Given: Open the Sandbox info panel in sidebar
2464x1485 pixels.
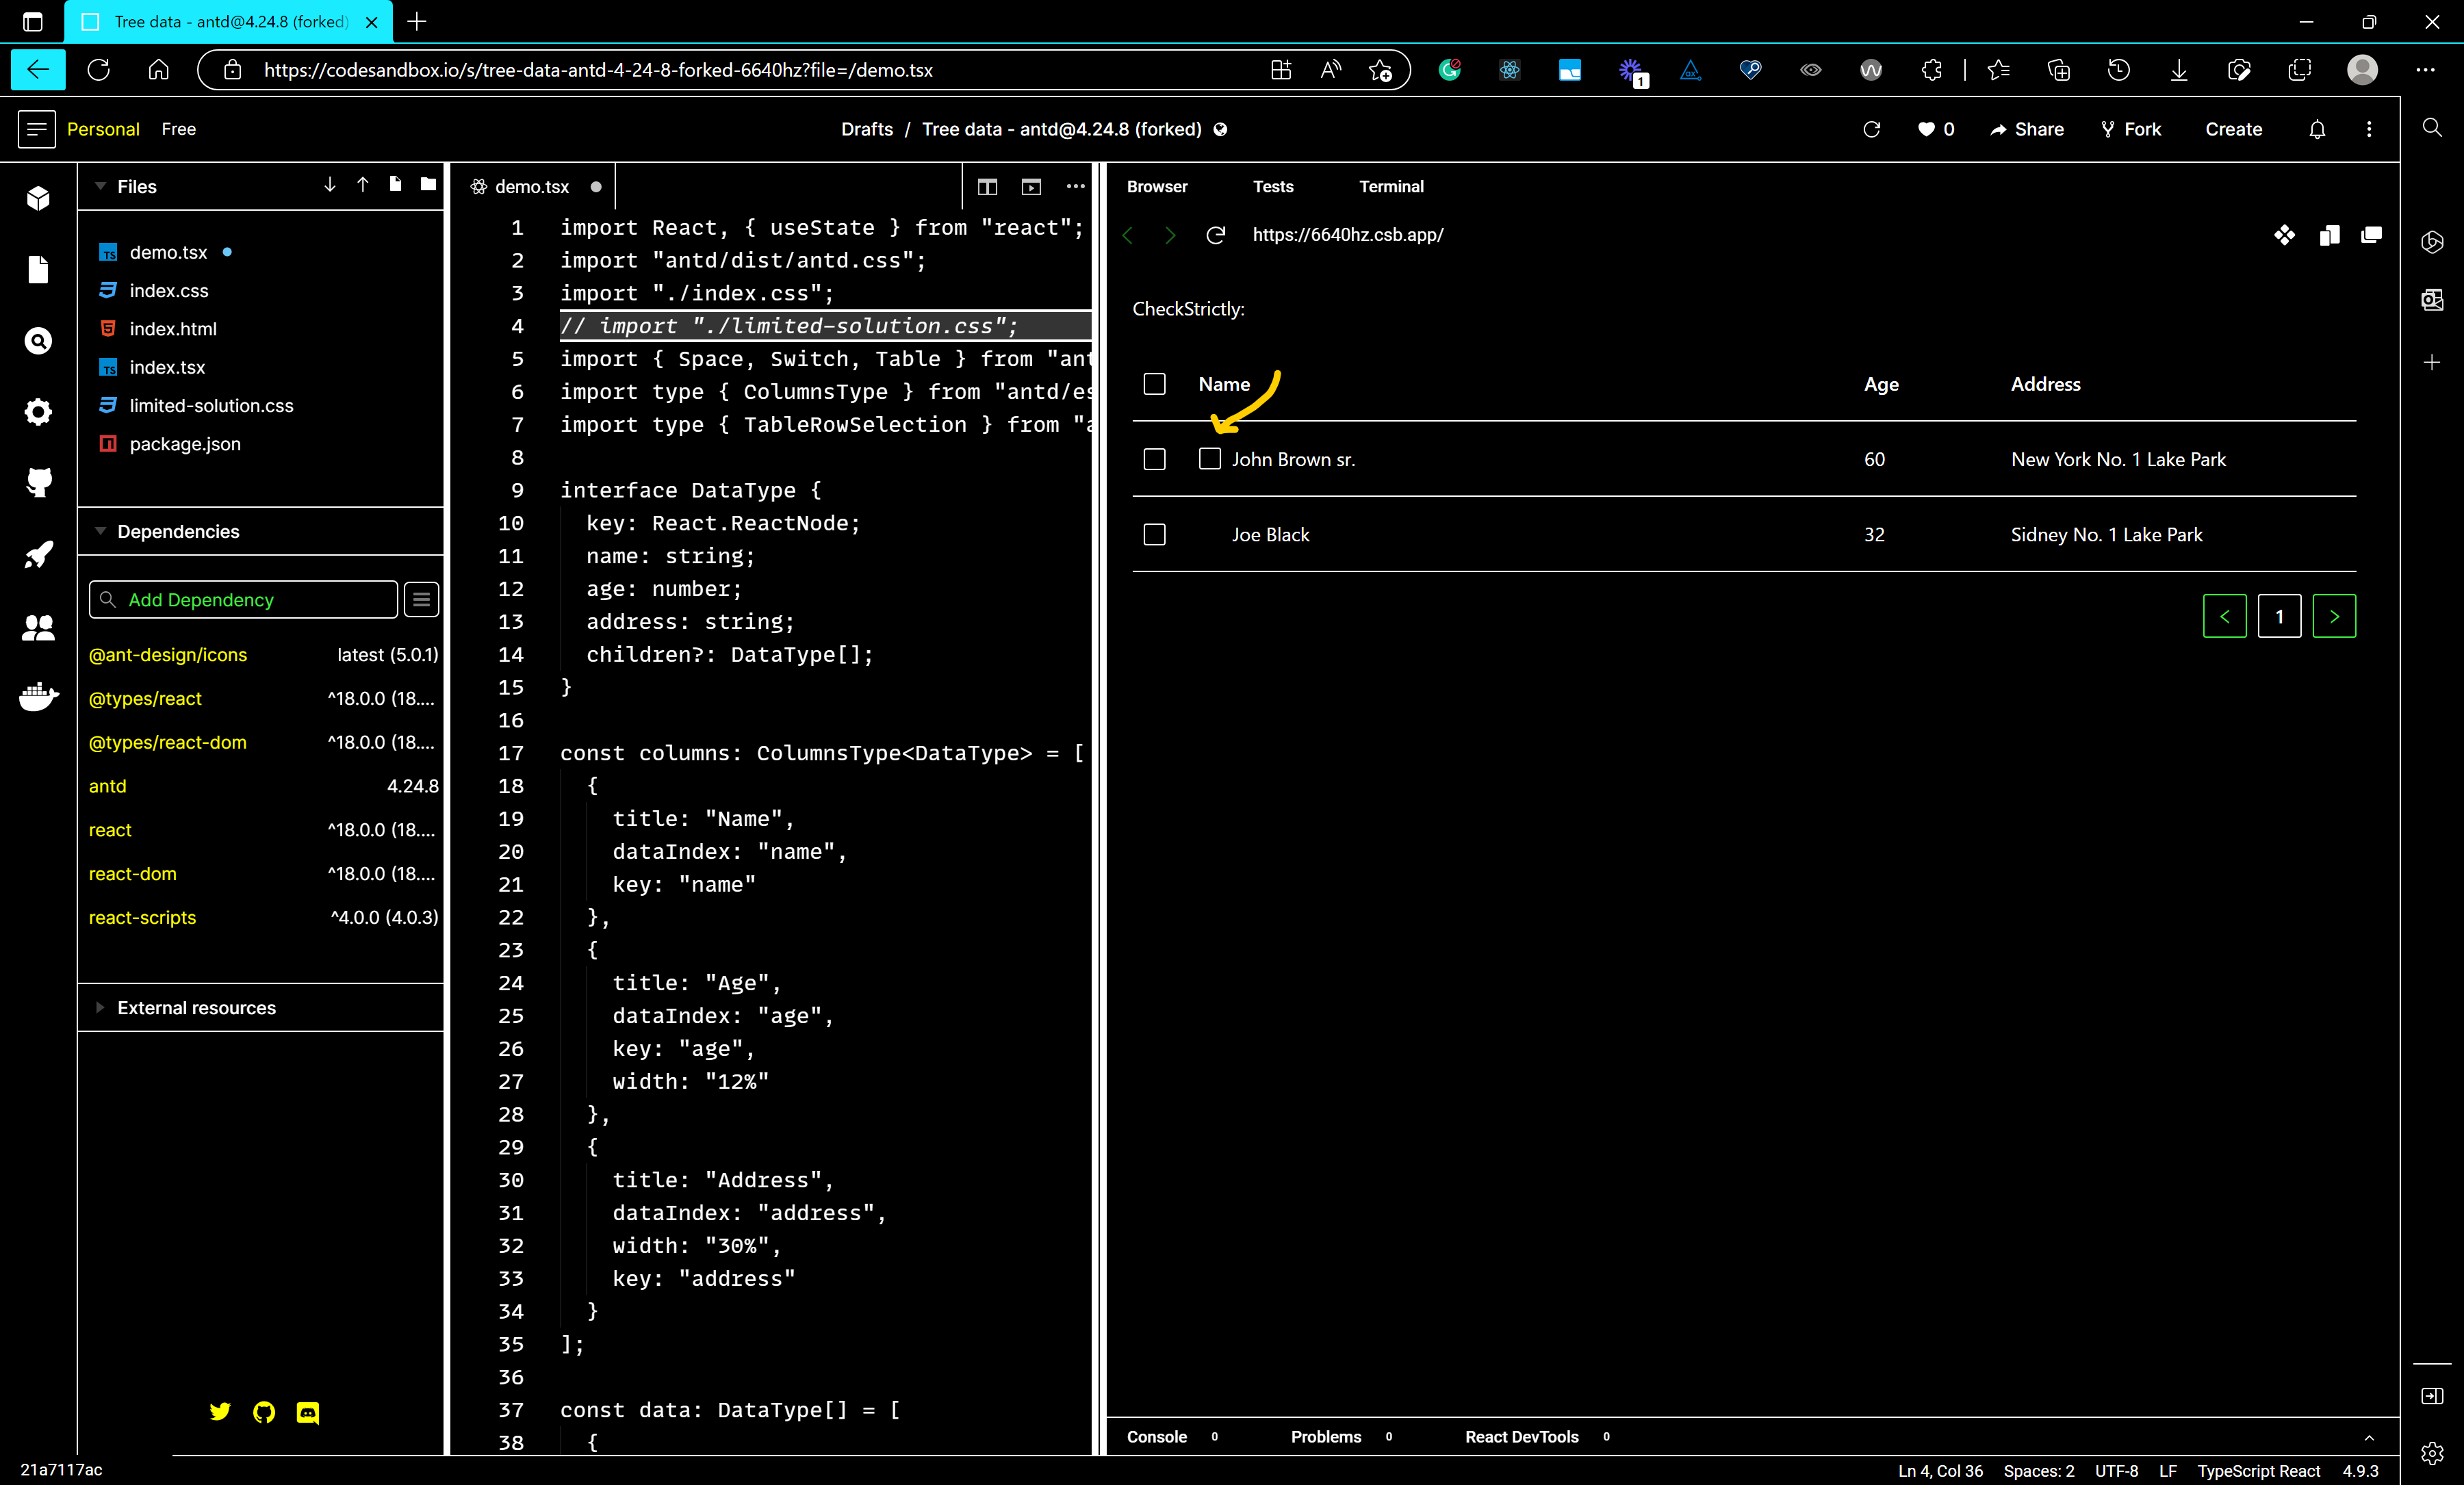Looking at the screenshot, I should (x=37, y=198).
